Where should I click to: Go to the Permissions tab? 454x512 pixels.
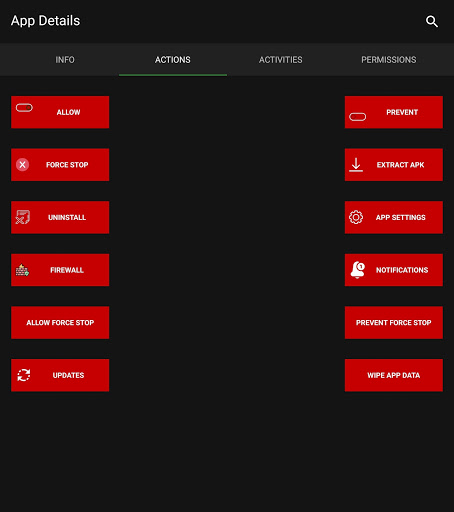pos(389,60)
